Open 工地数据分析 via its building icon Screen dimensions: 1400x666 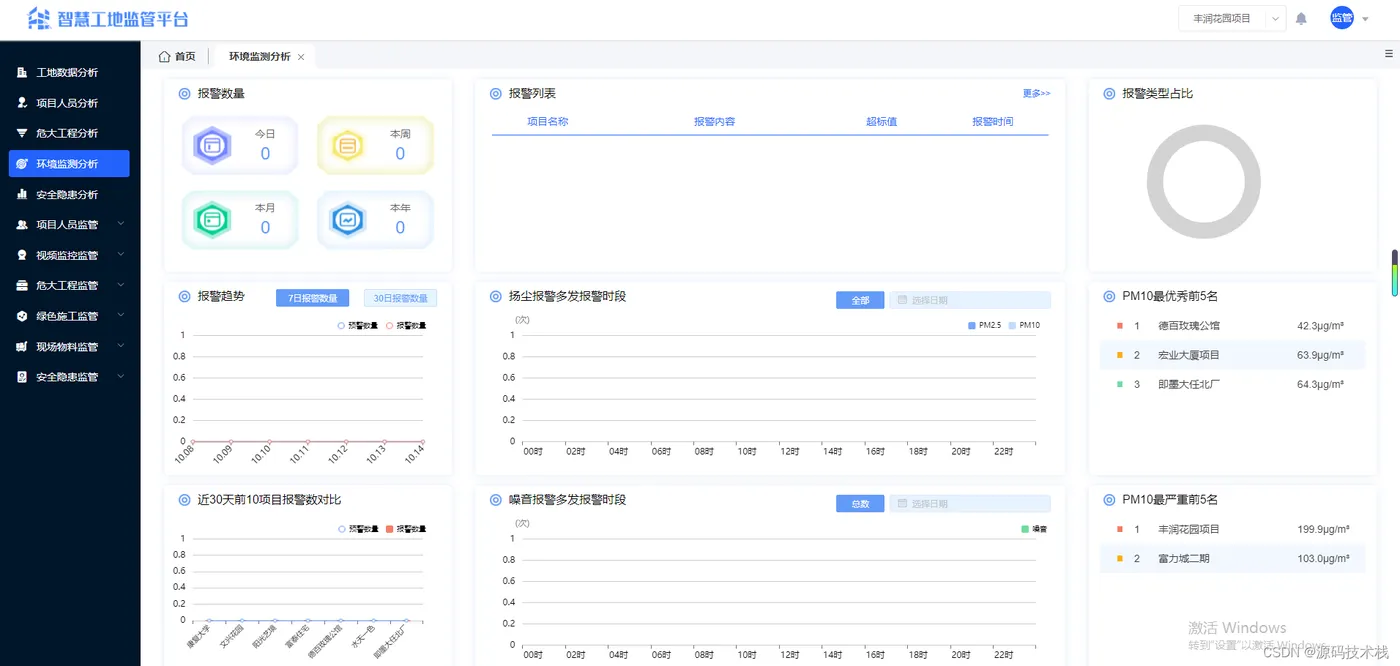tap(22, 72)
